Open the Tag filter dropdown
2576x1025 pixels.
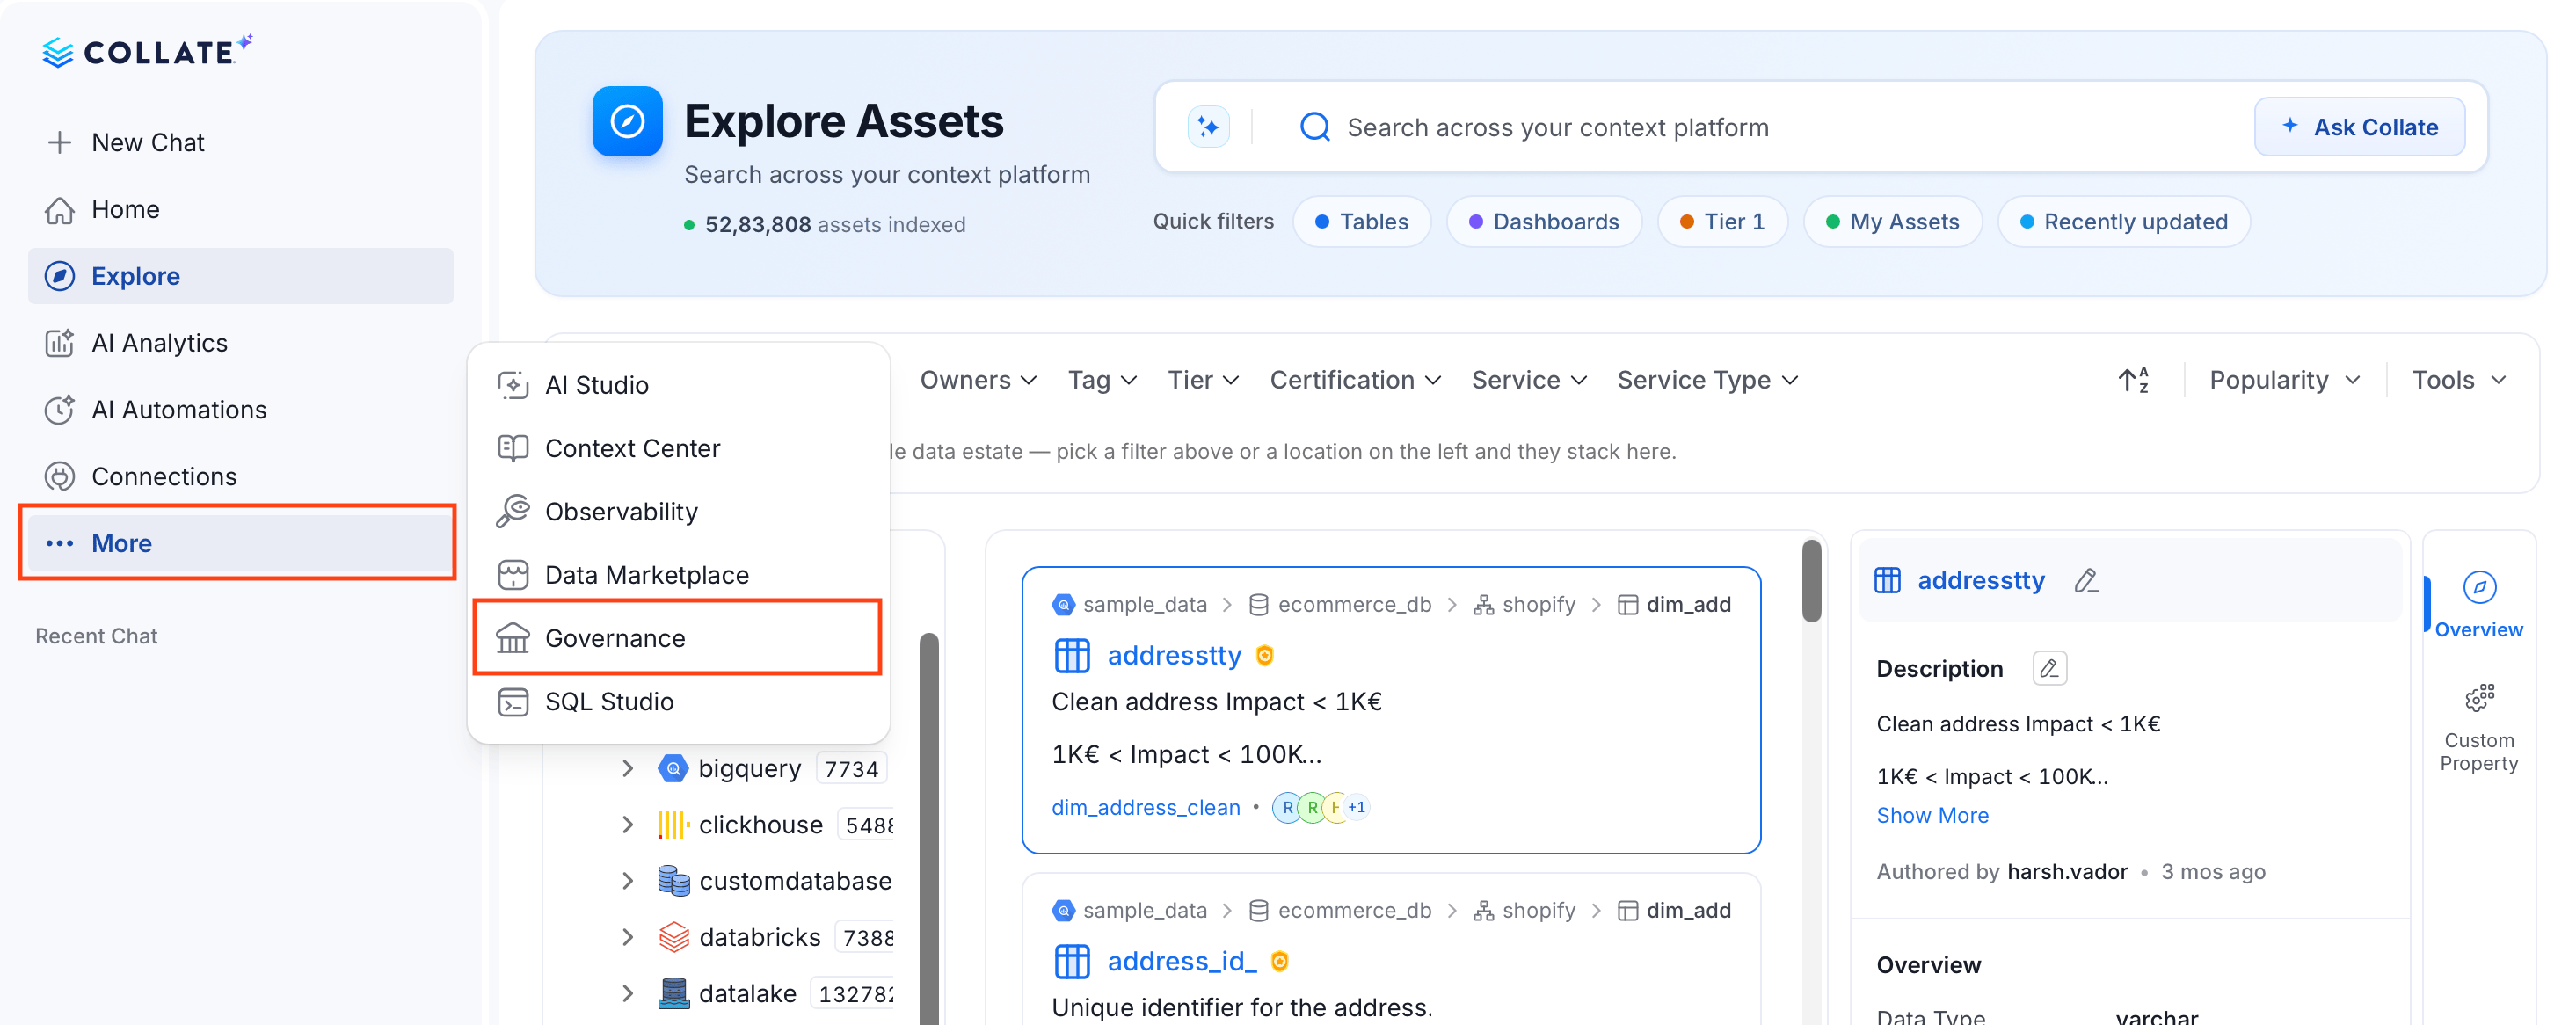click(x=1102, y=380)
